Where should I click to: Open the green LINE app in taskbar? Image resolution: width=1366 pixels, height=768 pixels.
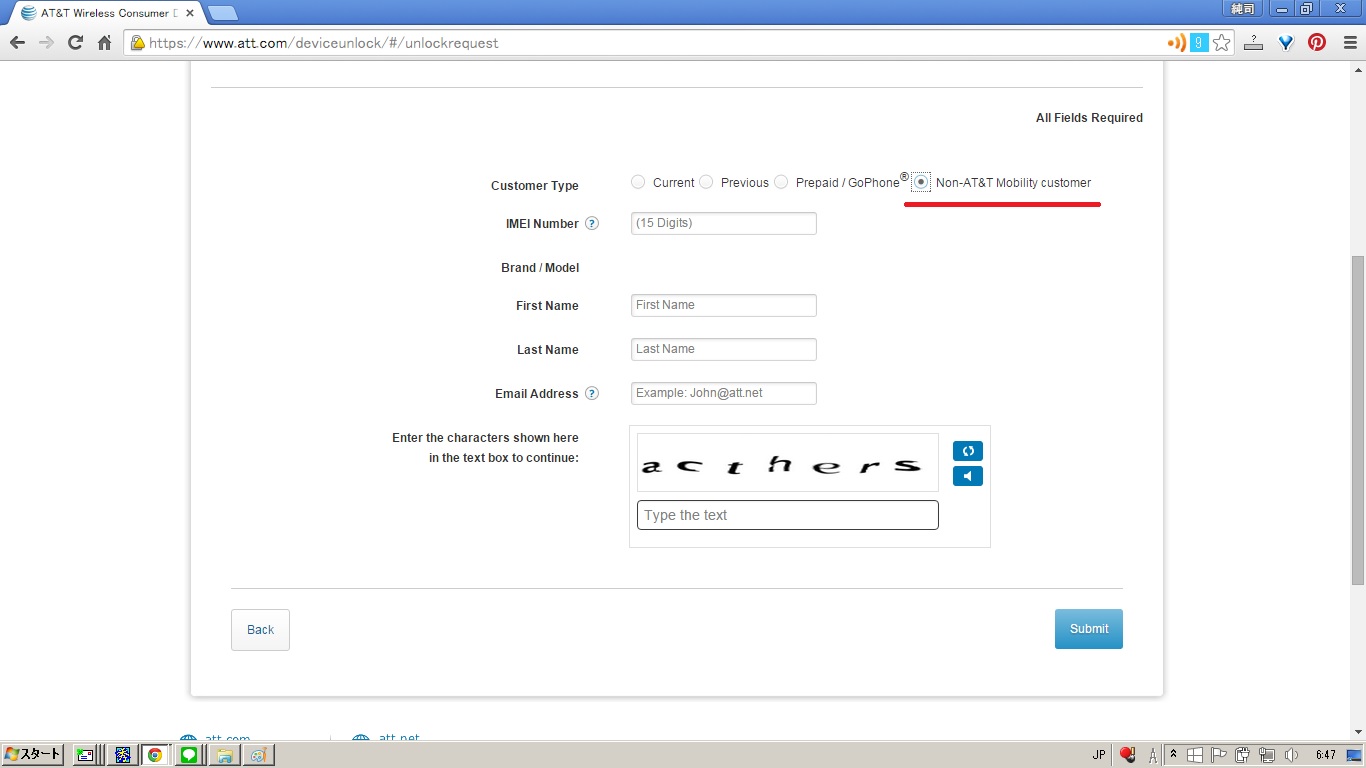(x=188, y=755)
